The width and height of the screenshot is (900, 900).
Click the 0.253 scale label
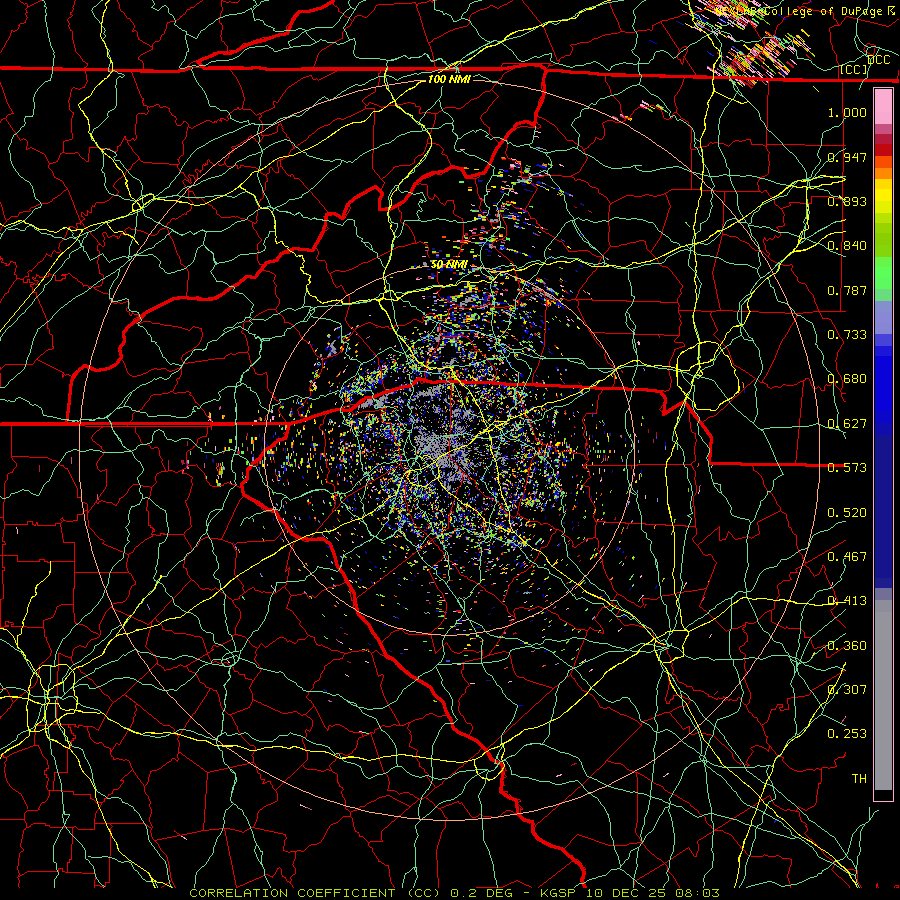pos(847,734)
